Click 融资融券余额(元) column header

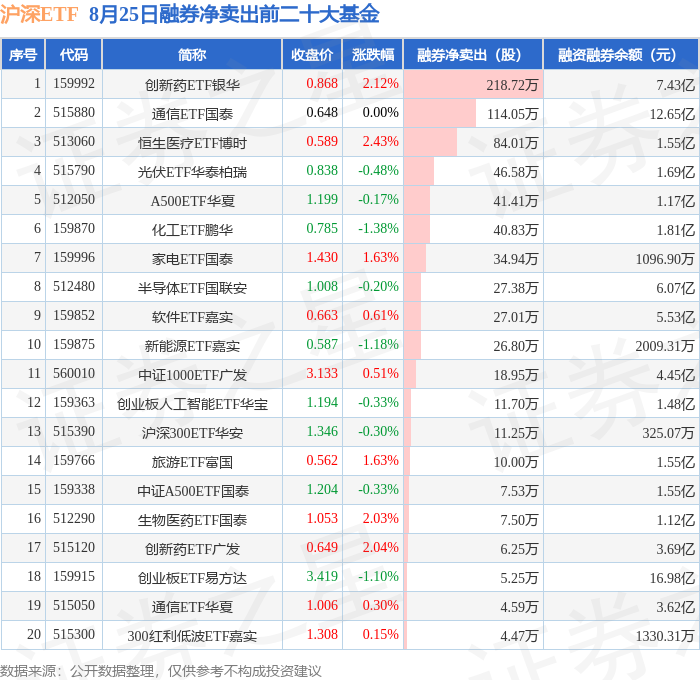[x=621, y=54]
